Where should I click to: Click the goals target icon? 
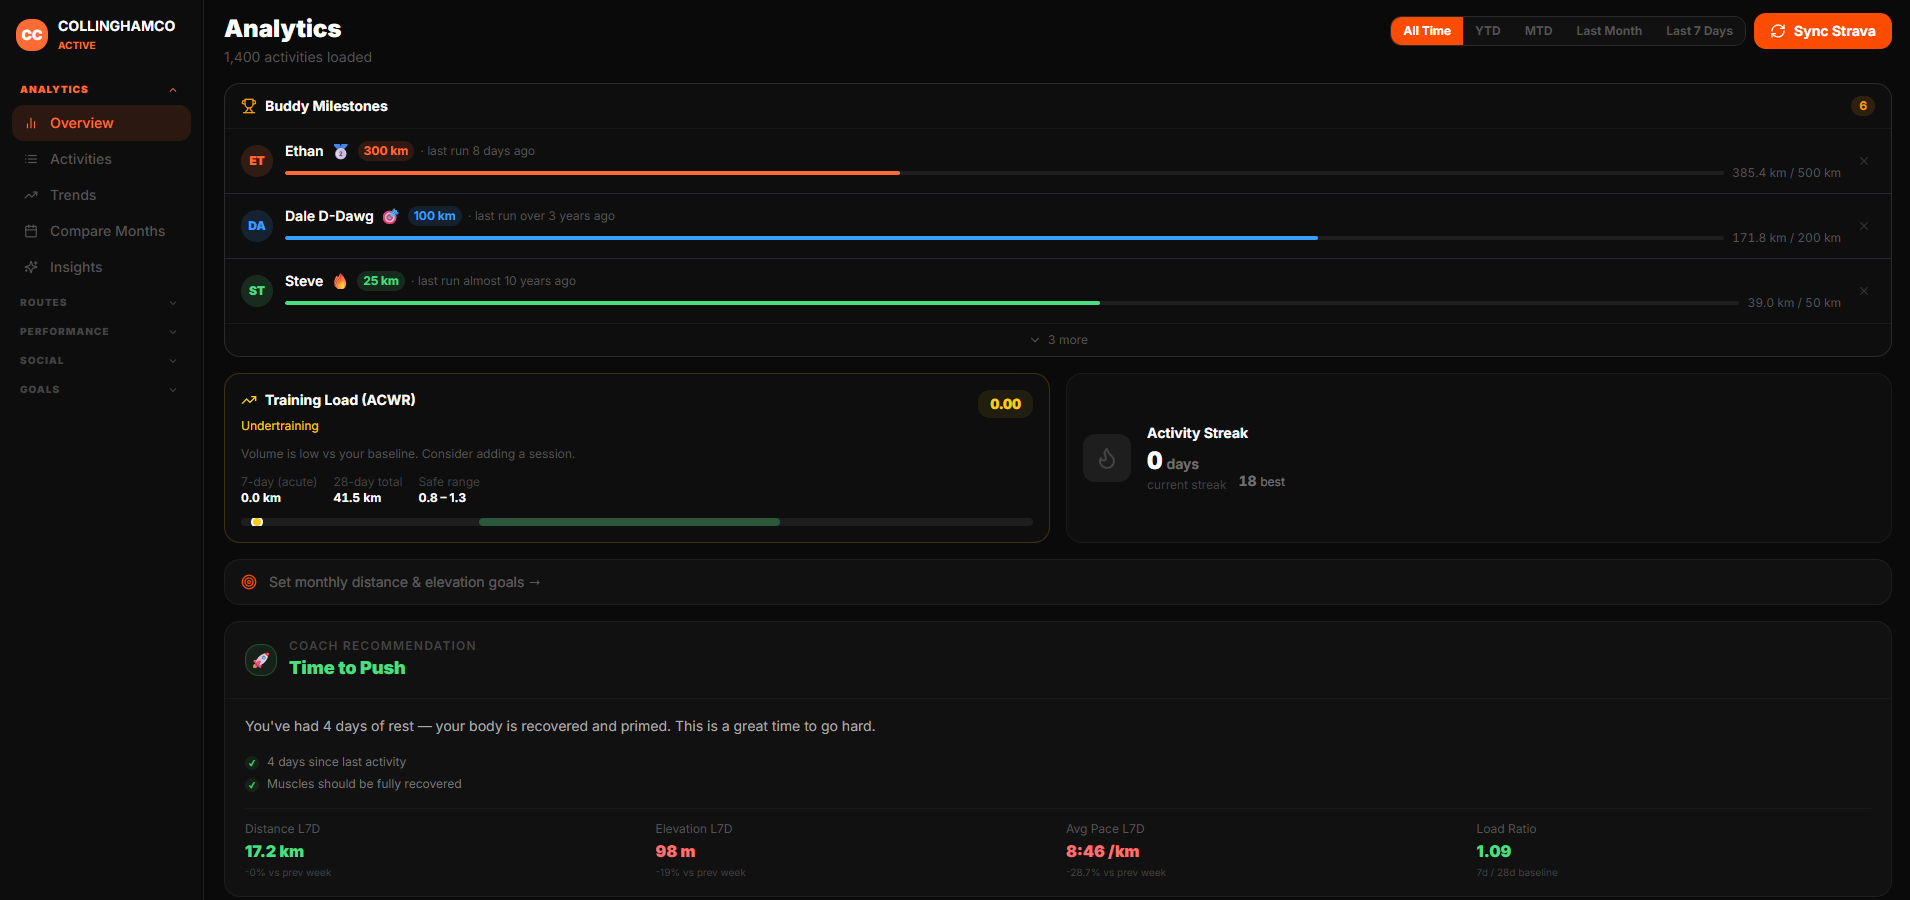(249, 582)
